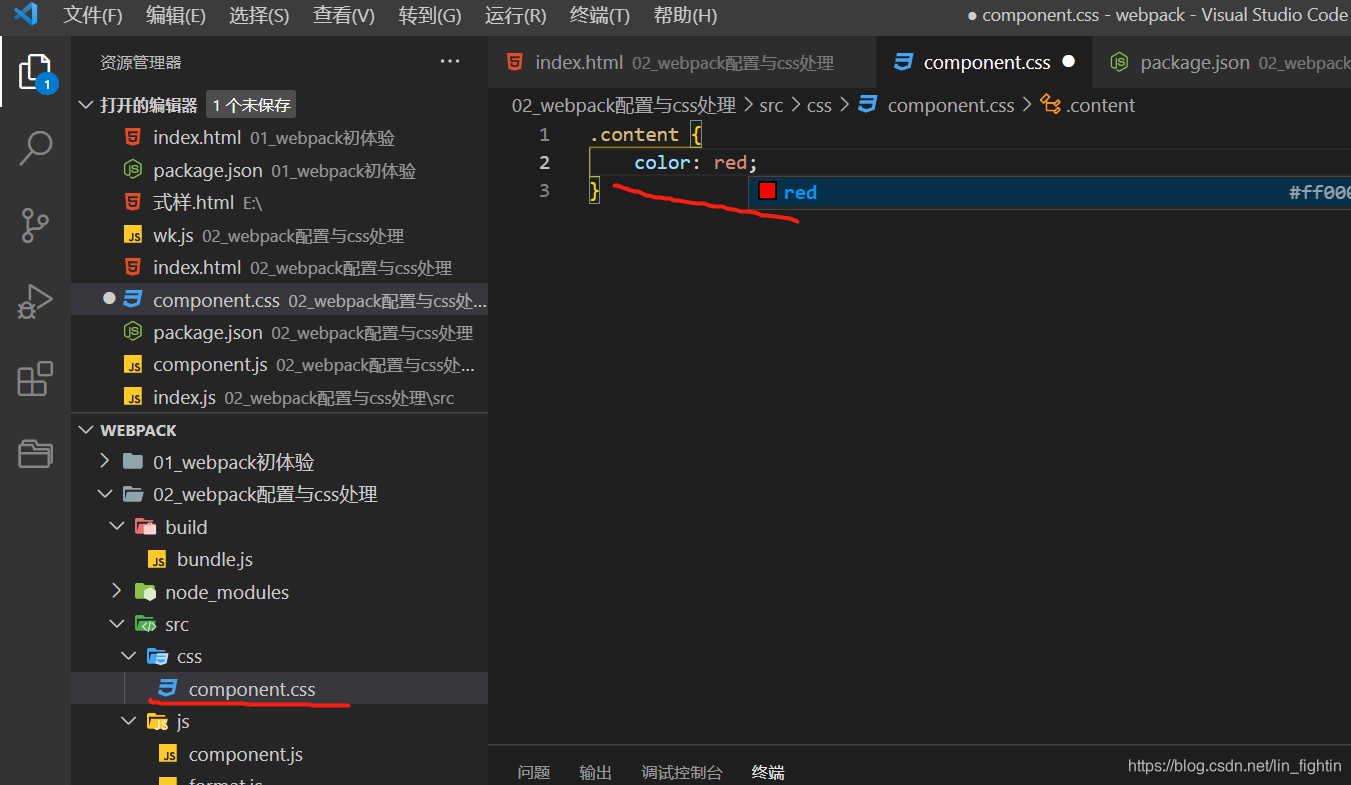The height and width of the screenshot is (785, 1351).
Task: Select the red autocomplete suggestion
Action: click(1050, 192)
